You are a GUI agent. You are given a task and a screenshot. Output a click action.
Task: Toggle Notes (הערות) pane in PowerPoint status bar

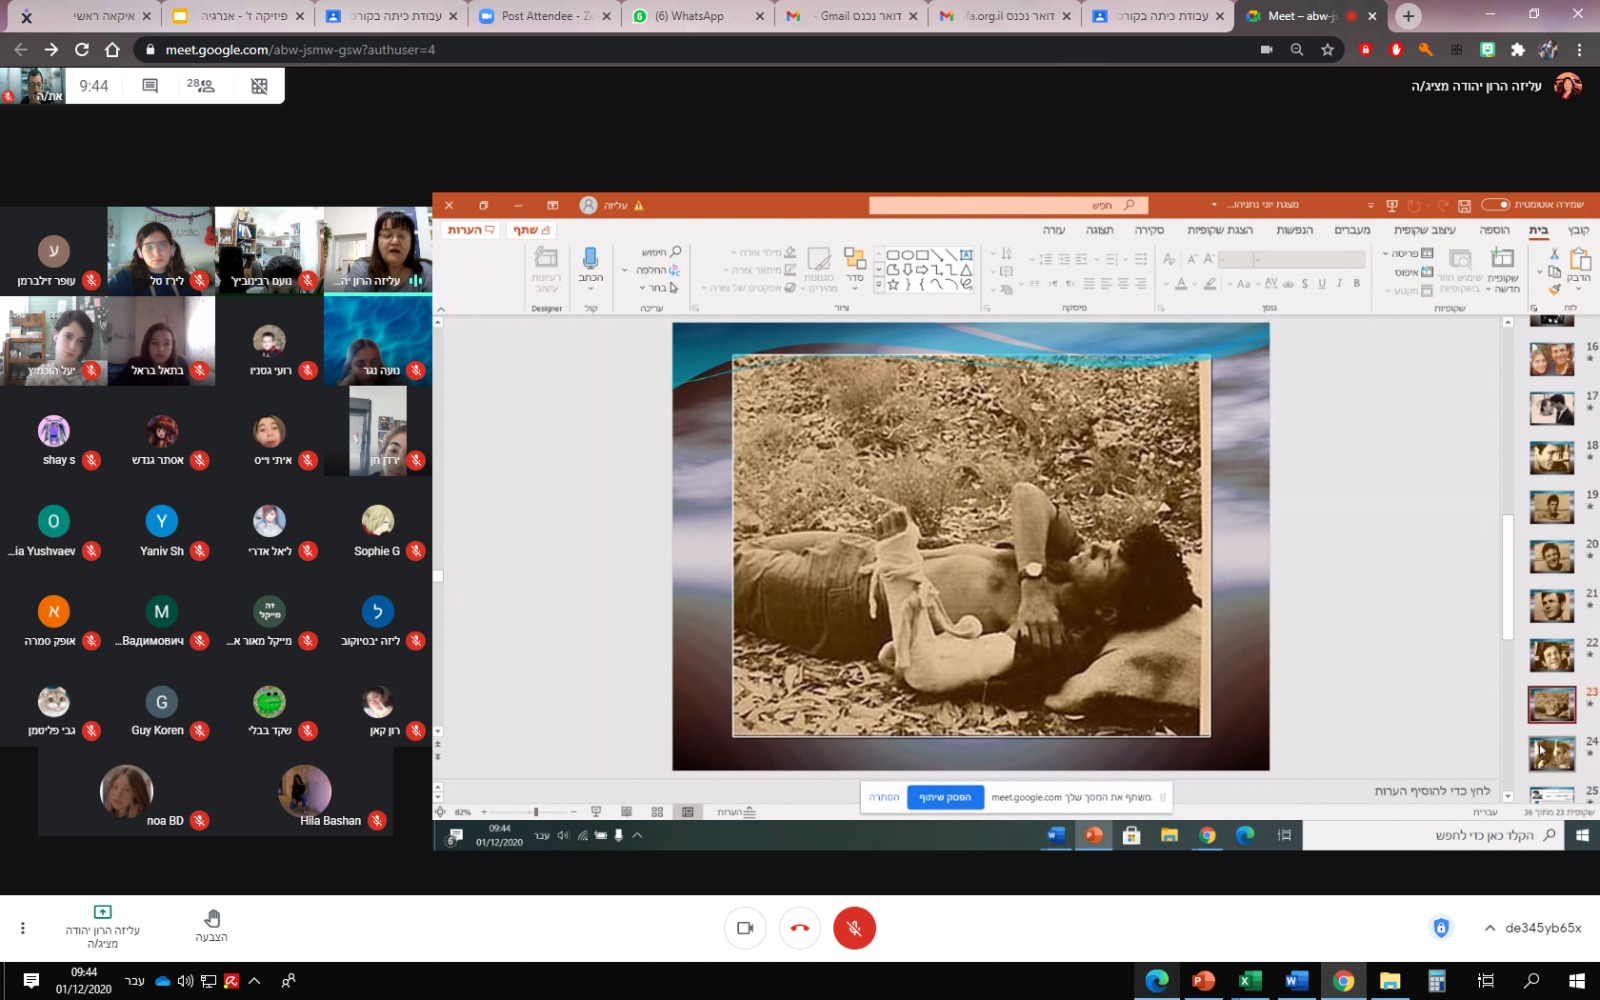736,812
